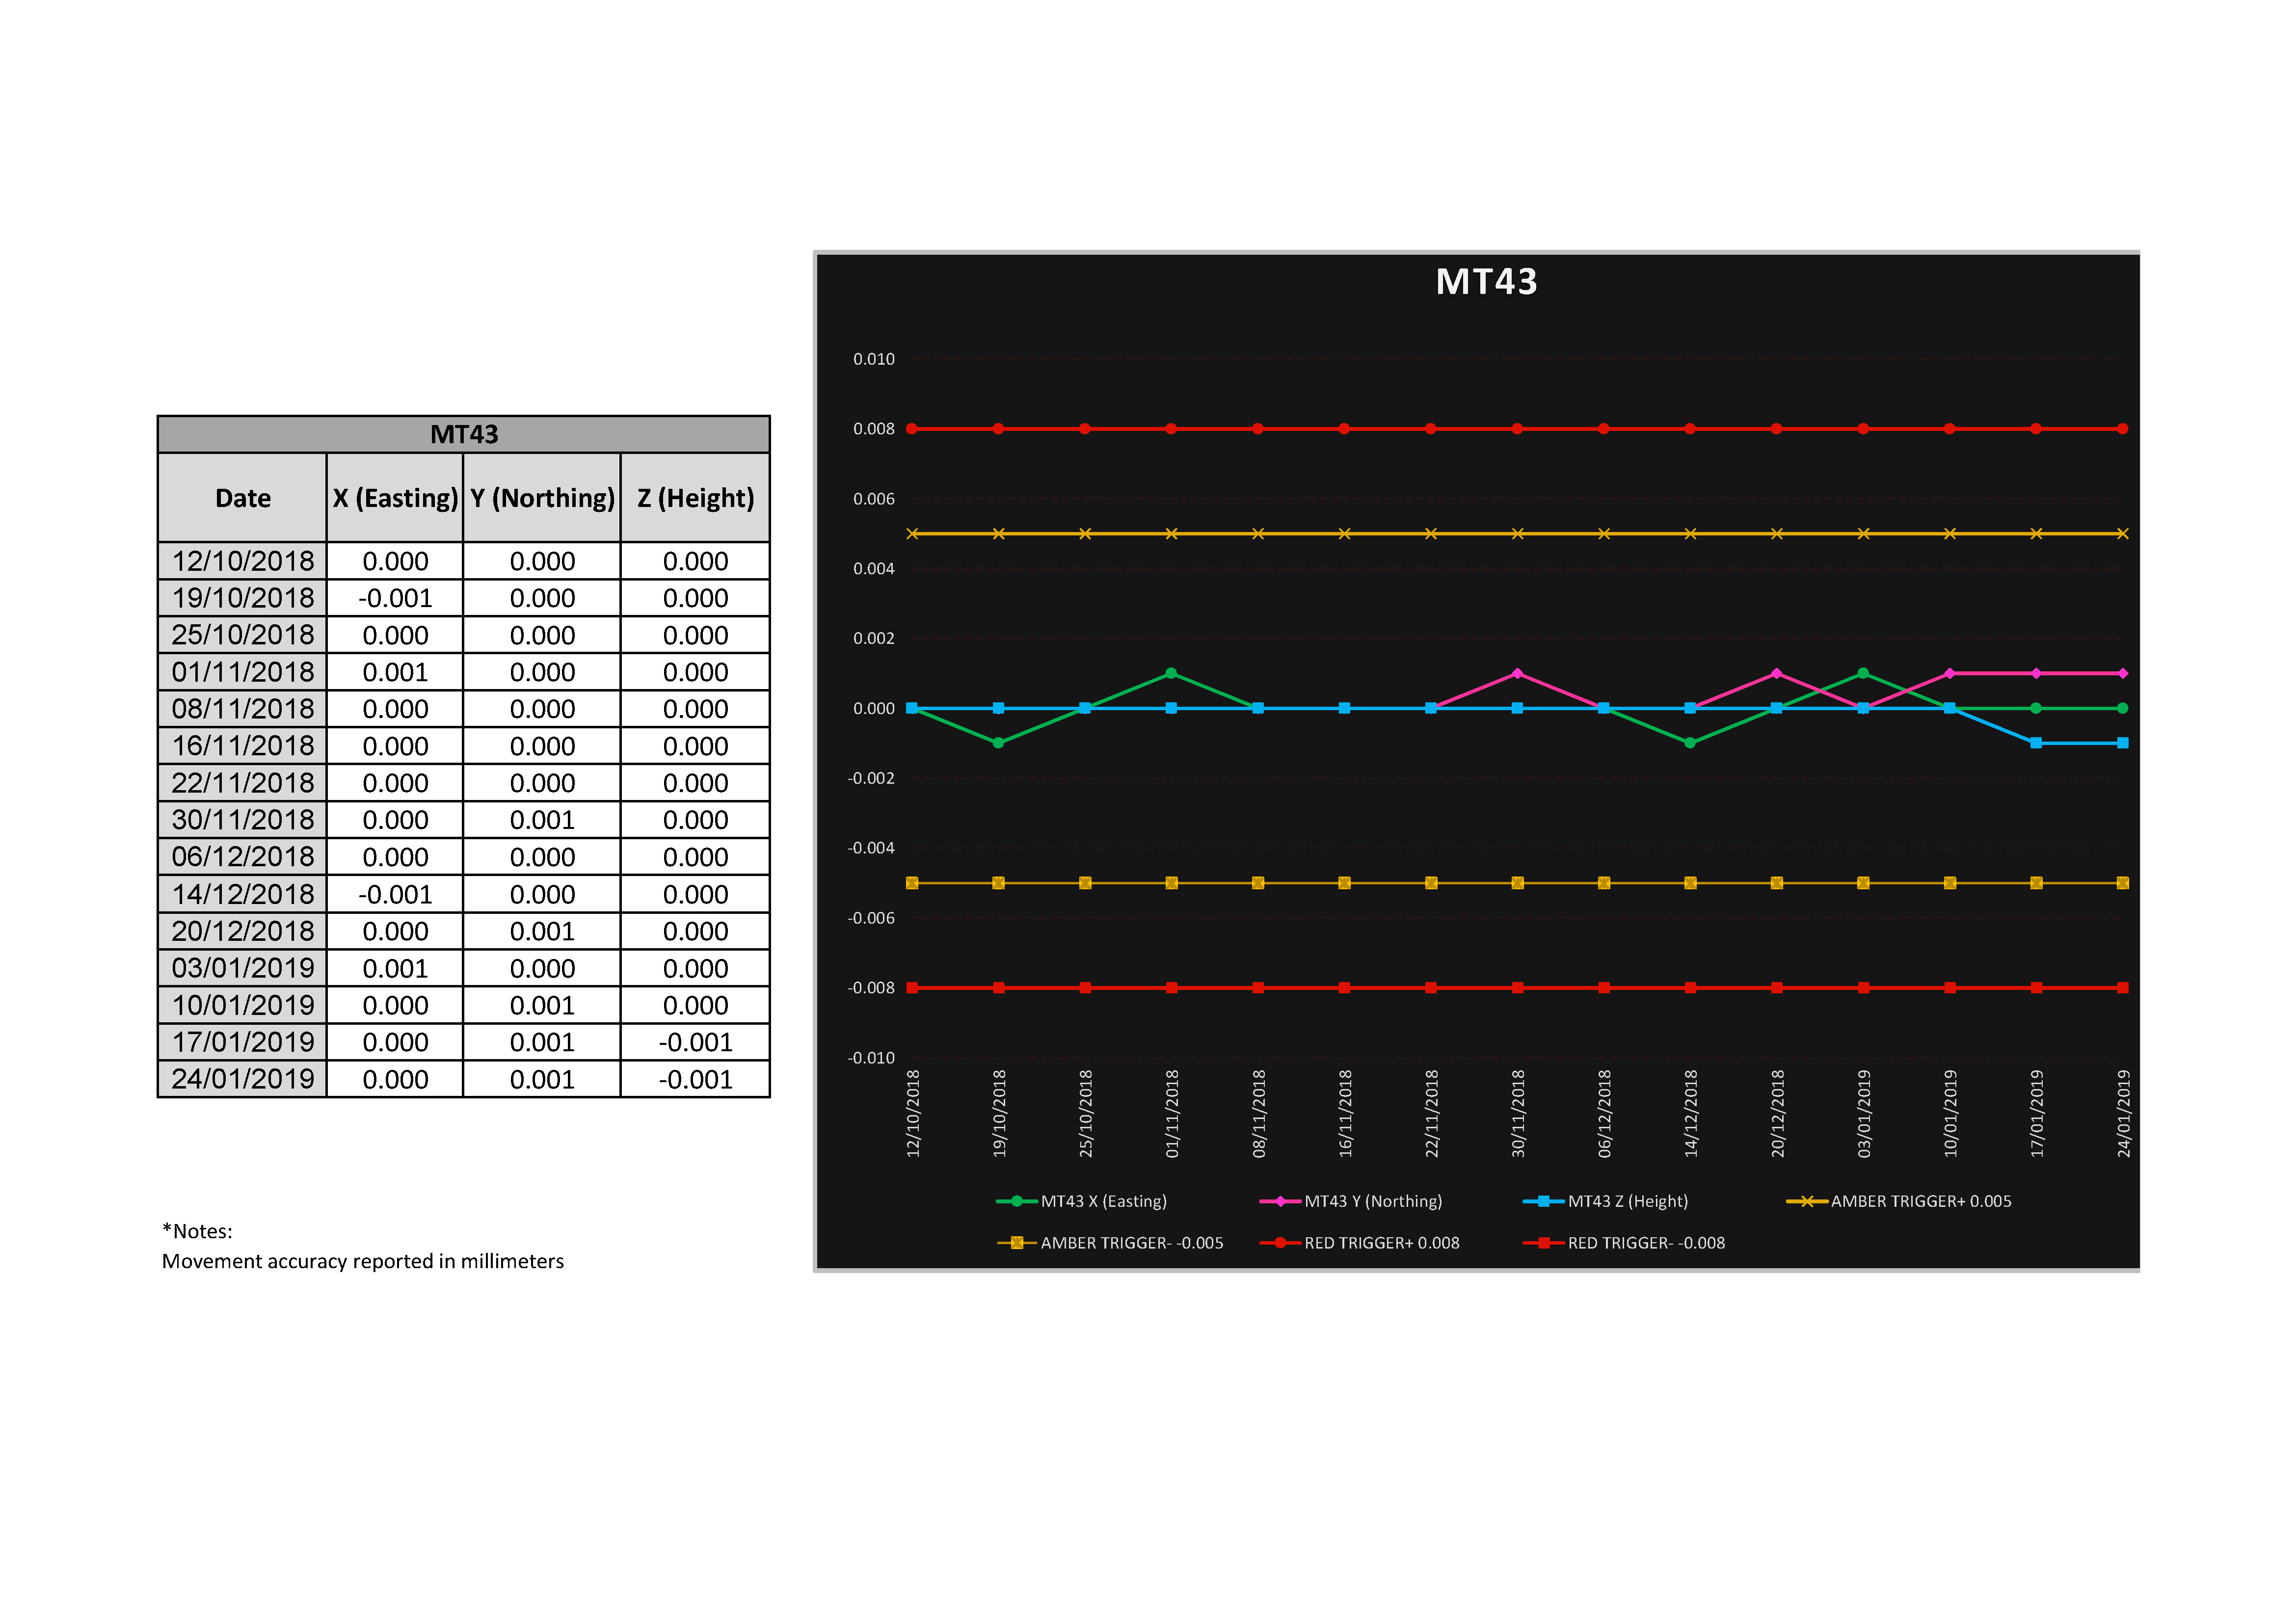Click the MT43 Z (Height) legend entry
This screenshot has height=1623, width=2296.
point(1605,1201)
